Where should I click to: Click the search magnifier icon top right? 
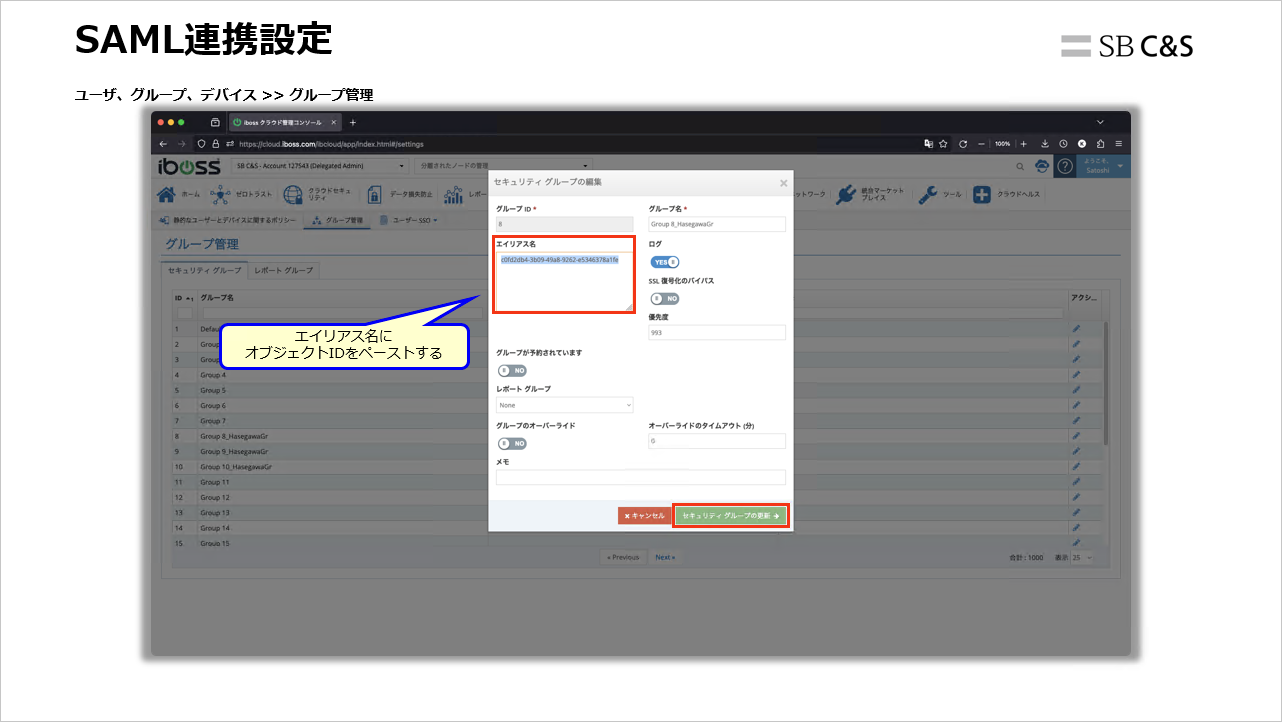[x=1019, y=167]
